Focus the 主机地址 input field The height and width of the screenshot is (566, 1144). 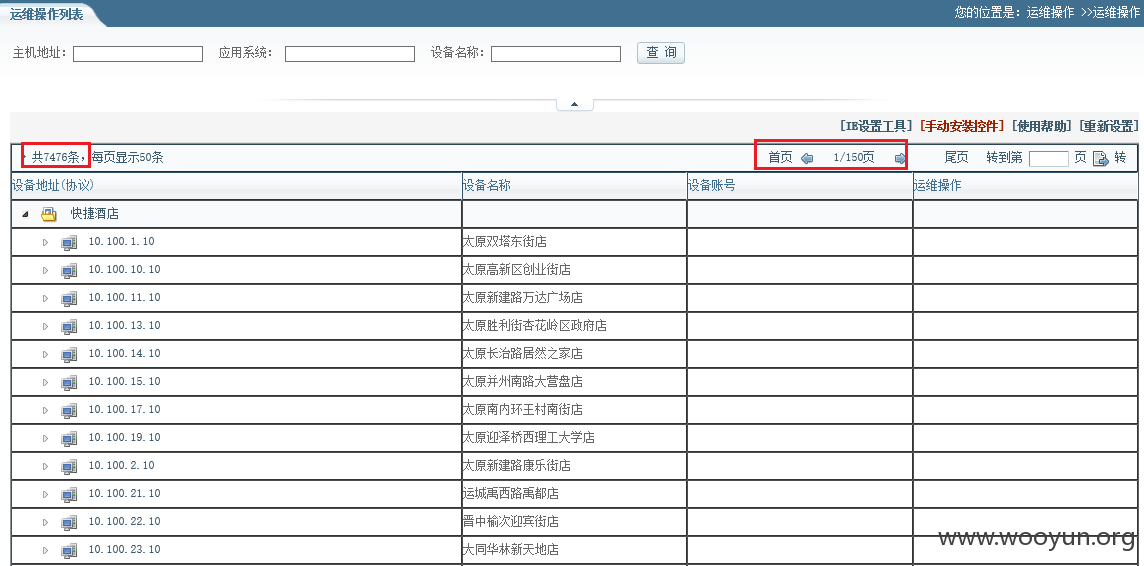click(x=138, y=54)
